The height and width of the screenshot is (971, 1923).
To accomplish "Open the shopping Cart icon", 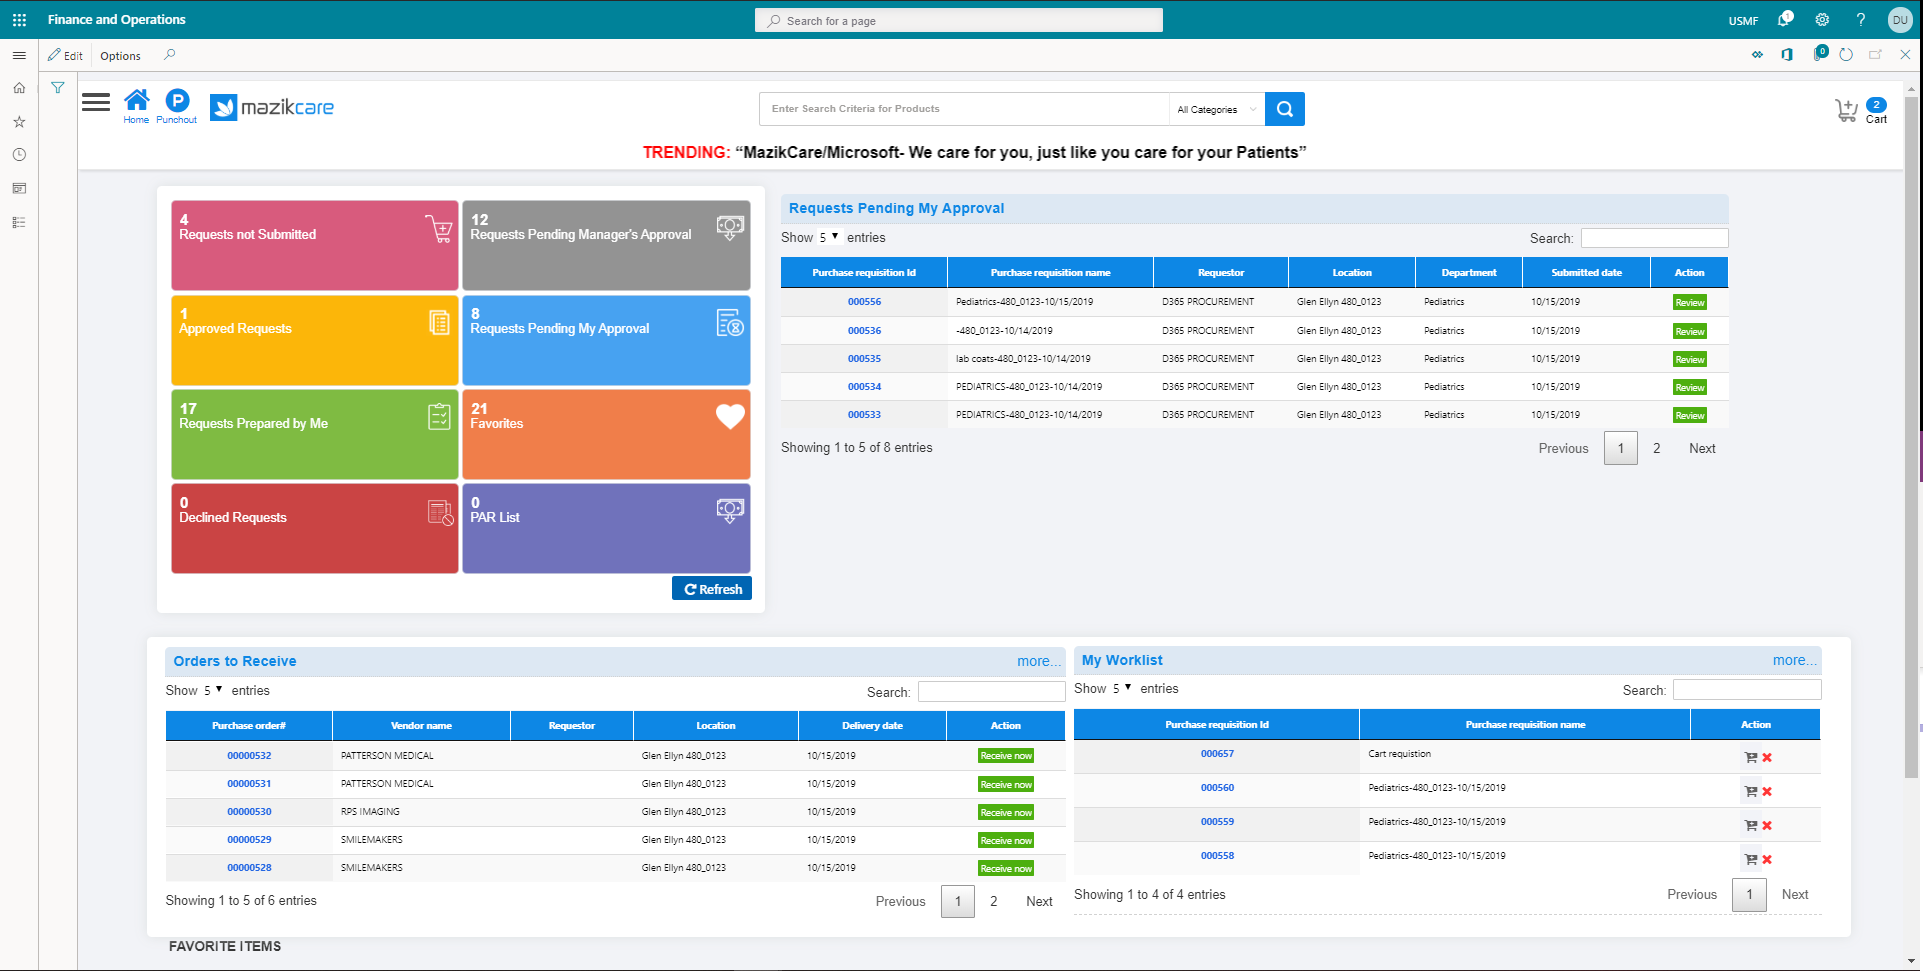I will tap(1846, 110).
